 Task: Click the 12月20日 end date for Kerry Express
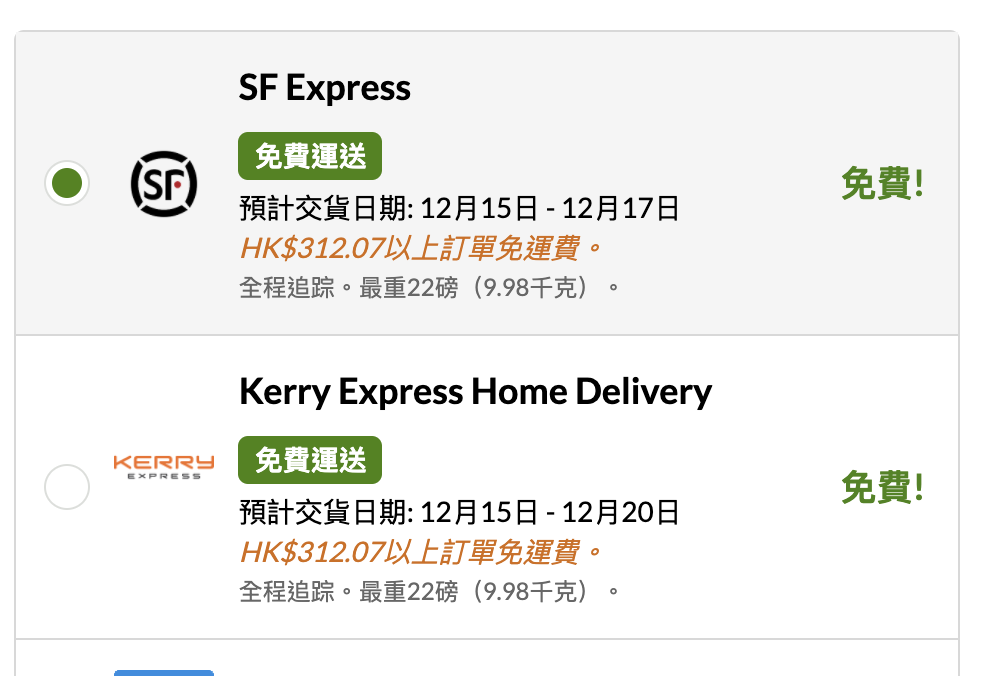click(620, 513)
